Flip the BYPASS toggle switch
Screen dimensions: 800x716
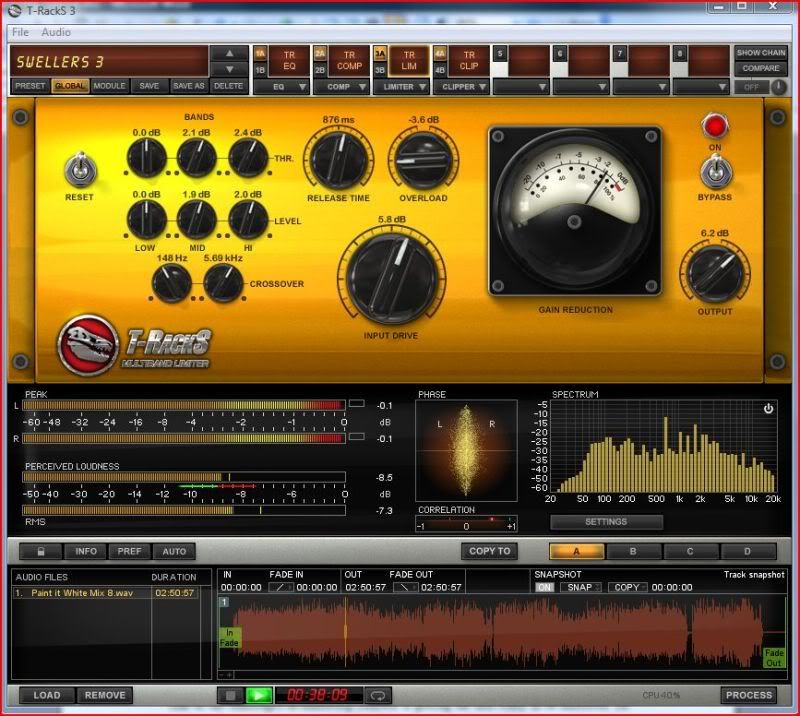point(715,171)
